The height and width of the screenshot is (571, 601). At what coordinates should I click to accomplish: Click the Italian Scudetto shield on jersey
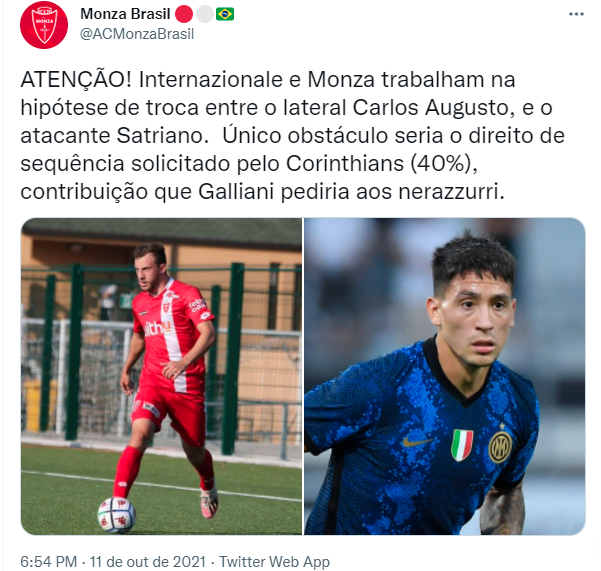coord(462,445)
